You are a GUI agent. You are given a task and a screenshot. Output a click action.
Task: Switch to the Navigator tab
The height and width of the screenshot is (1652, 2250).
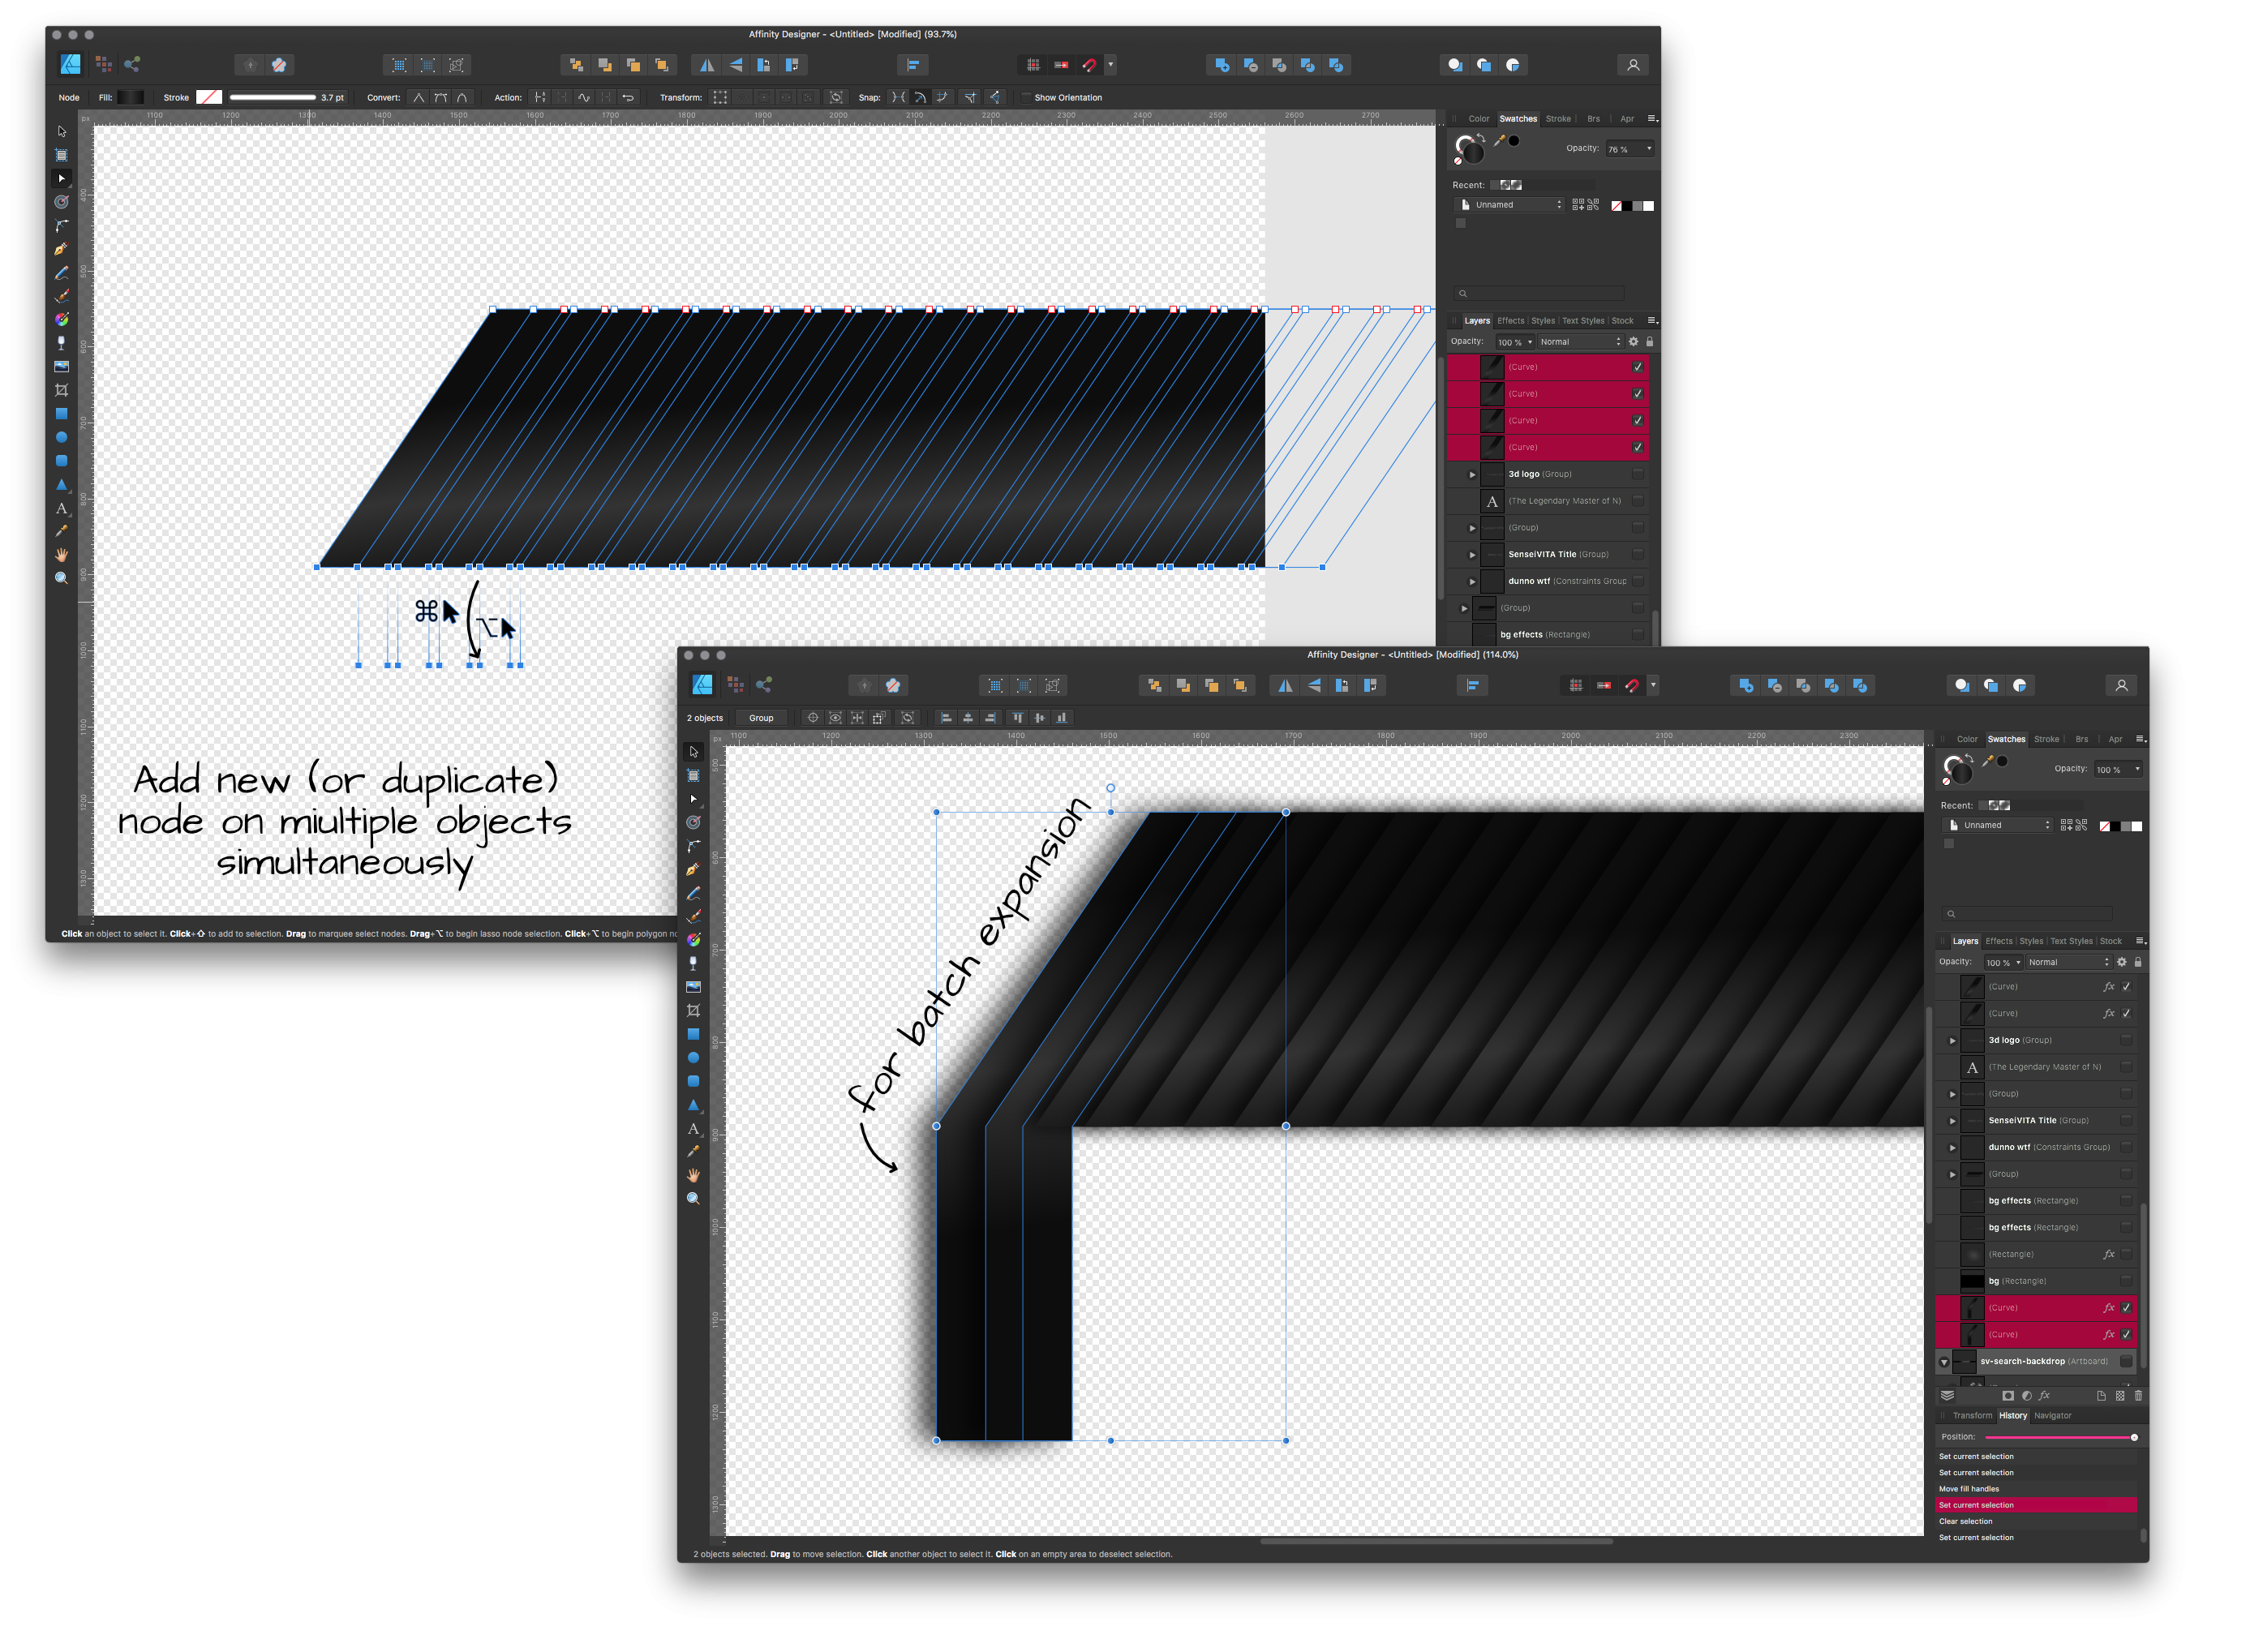coord(2053,1415)
